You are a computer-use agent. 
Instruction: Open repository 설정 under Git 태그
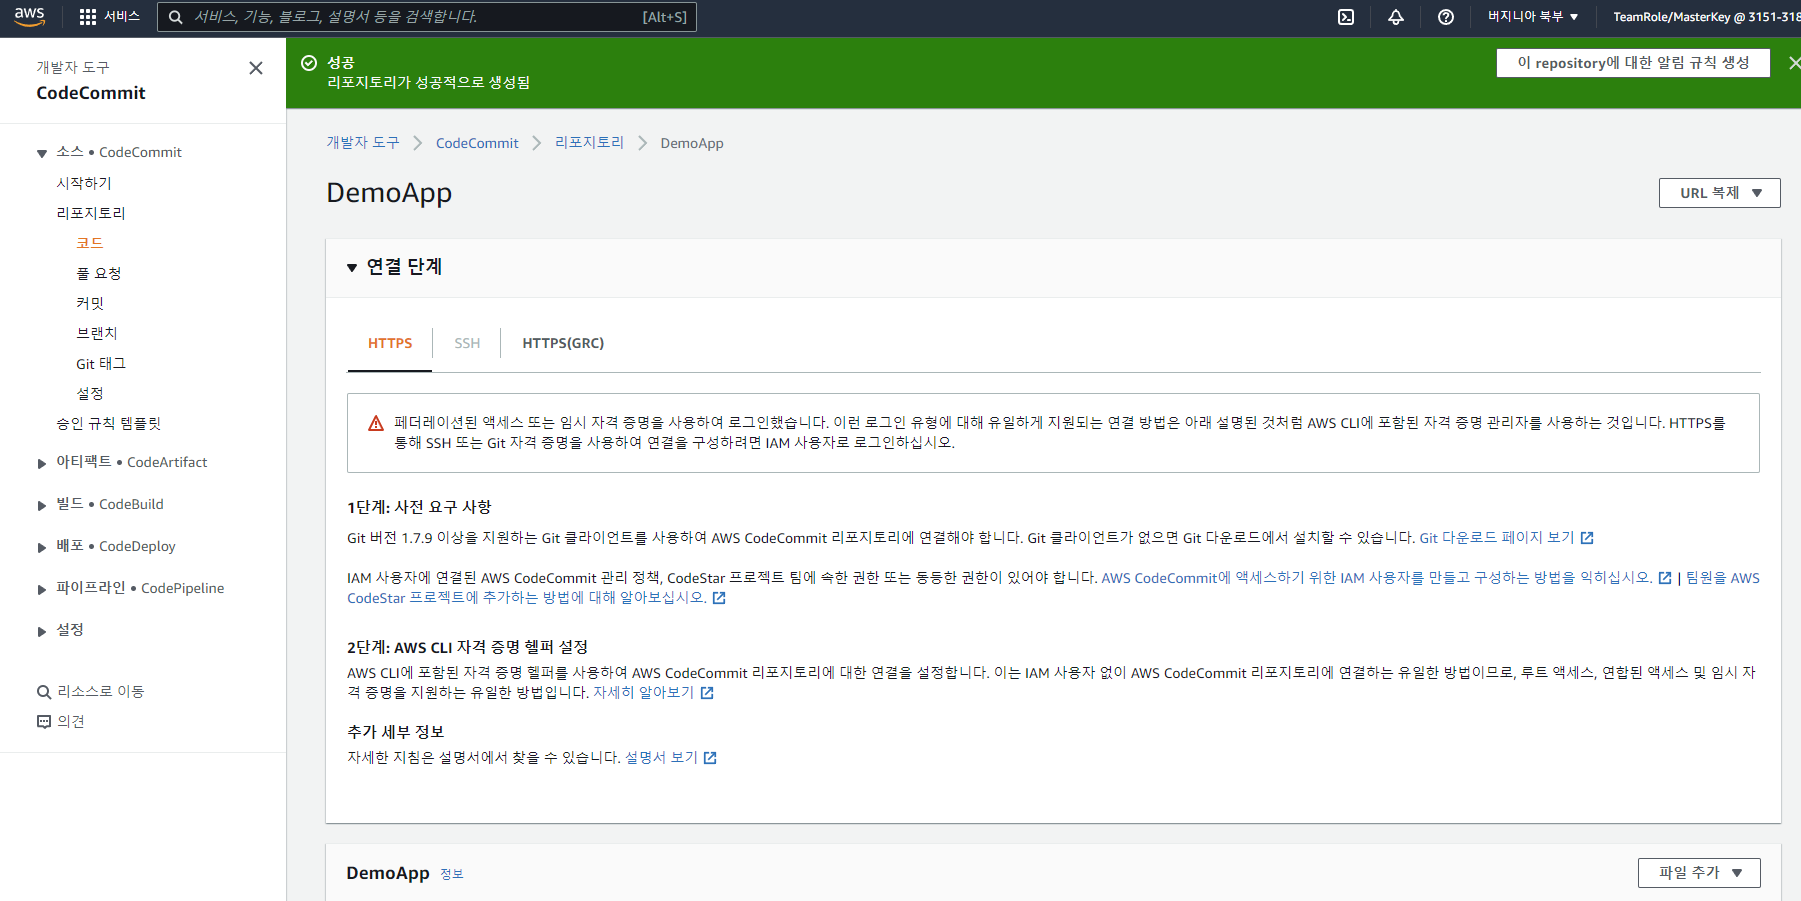click(x=90, y=393)
